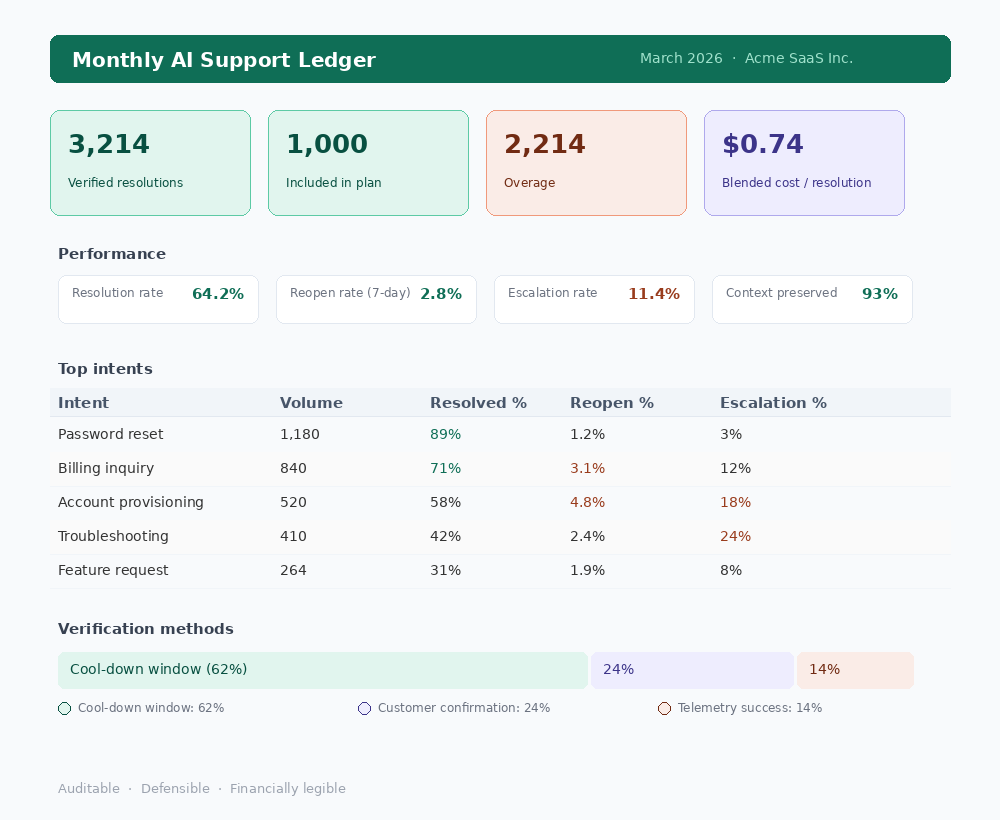Viewport: 1000px width, 820px height.
Task: Select the 24% purple bar segment
Action: tap(692, 670)
